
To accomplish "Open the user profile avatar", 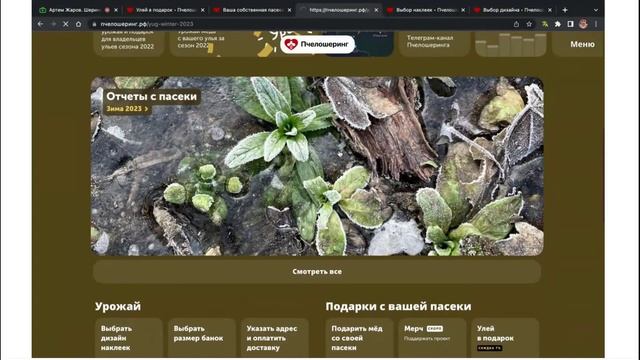I will [583, 24].
